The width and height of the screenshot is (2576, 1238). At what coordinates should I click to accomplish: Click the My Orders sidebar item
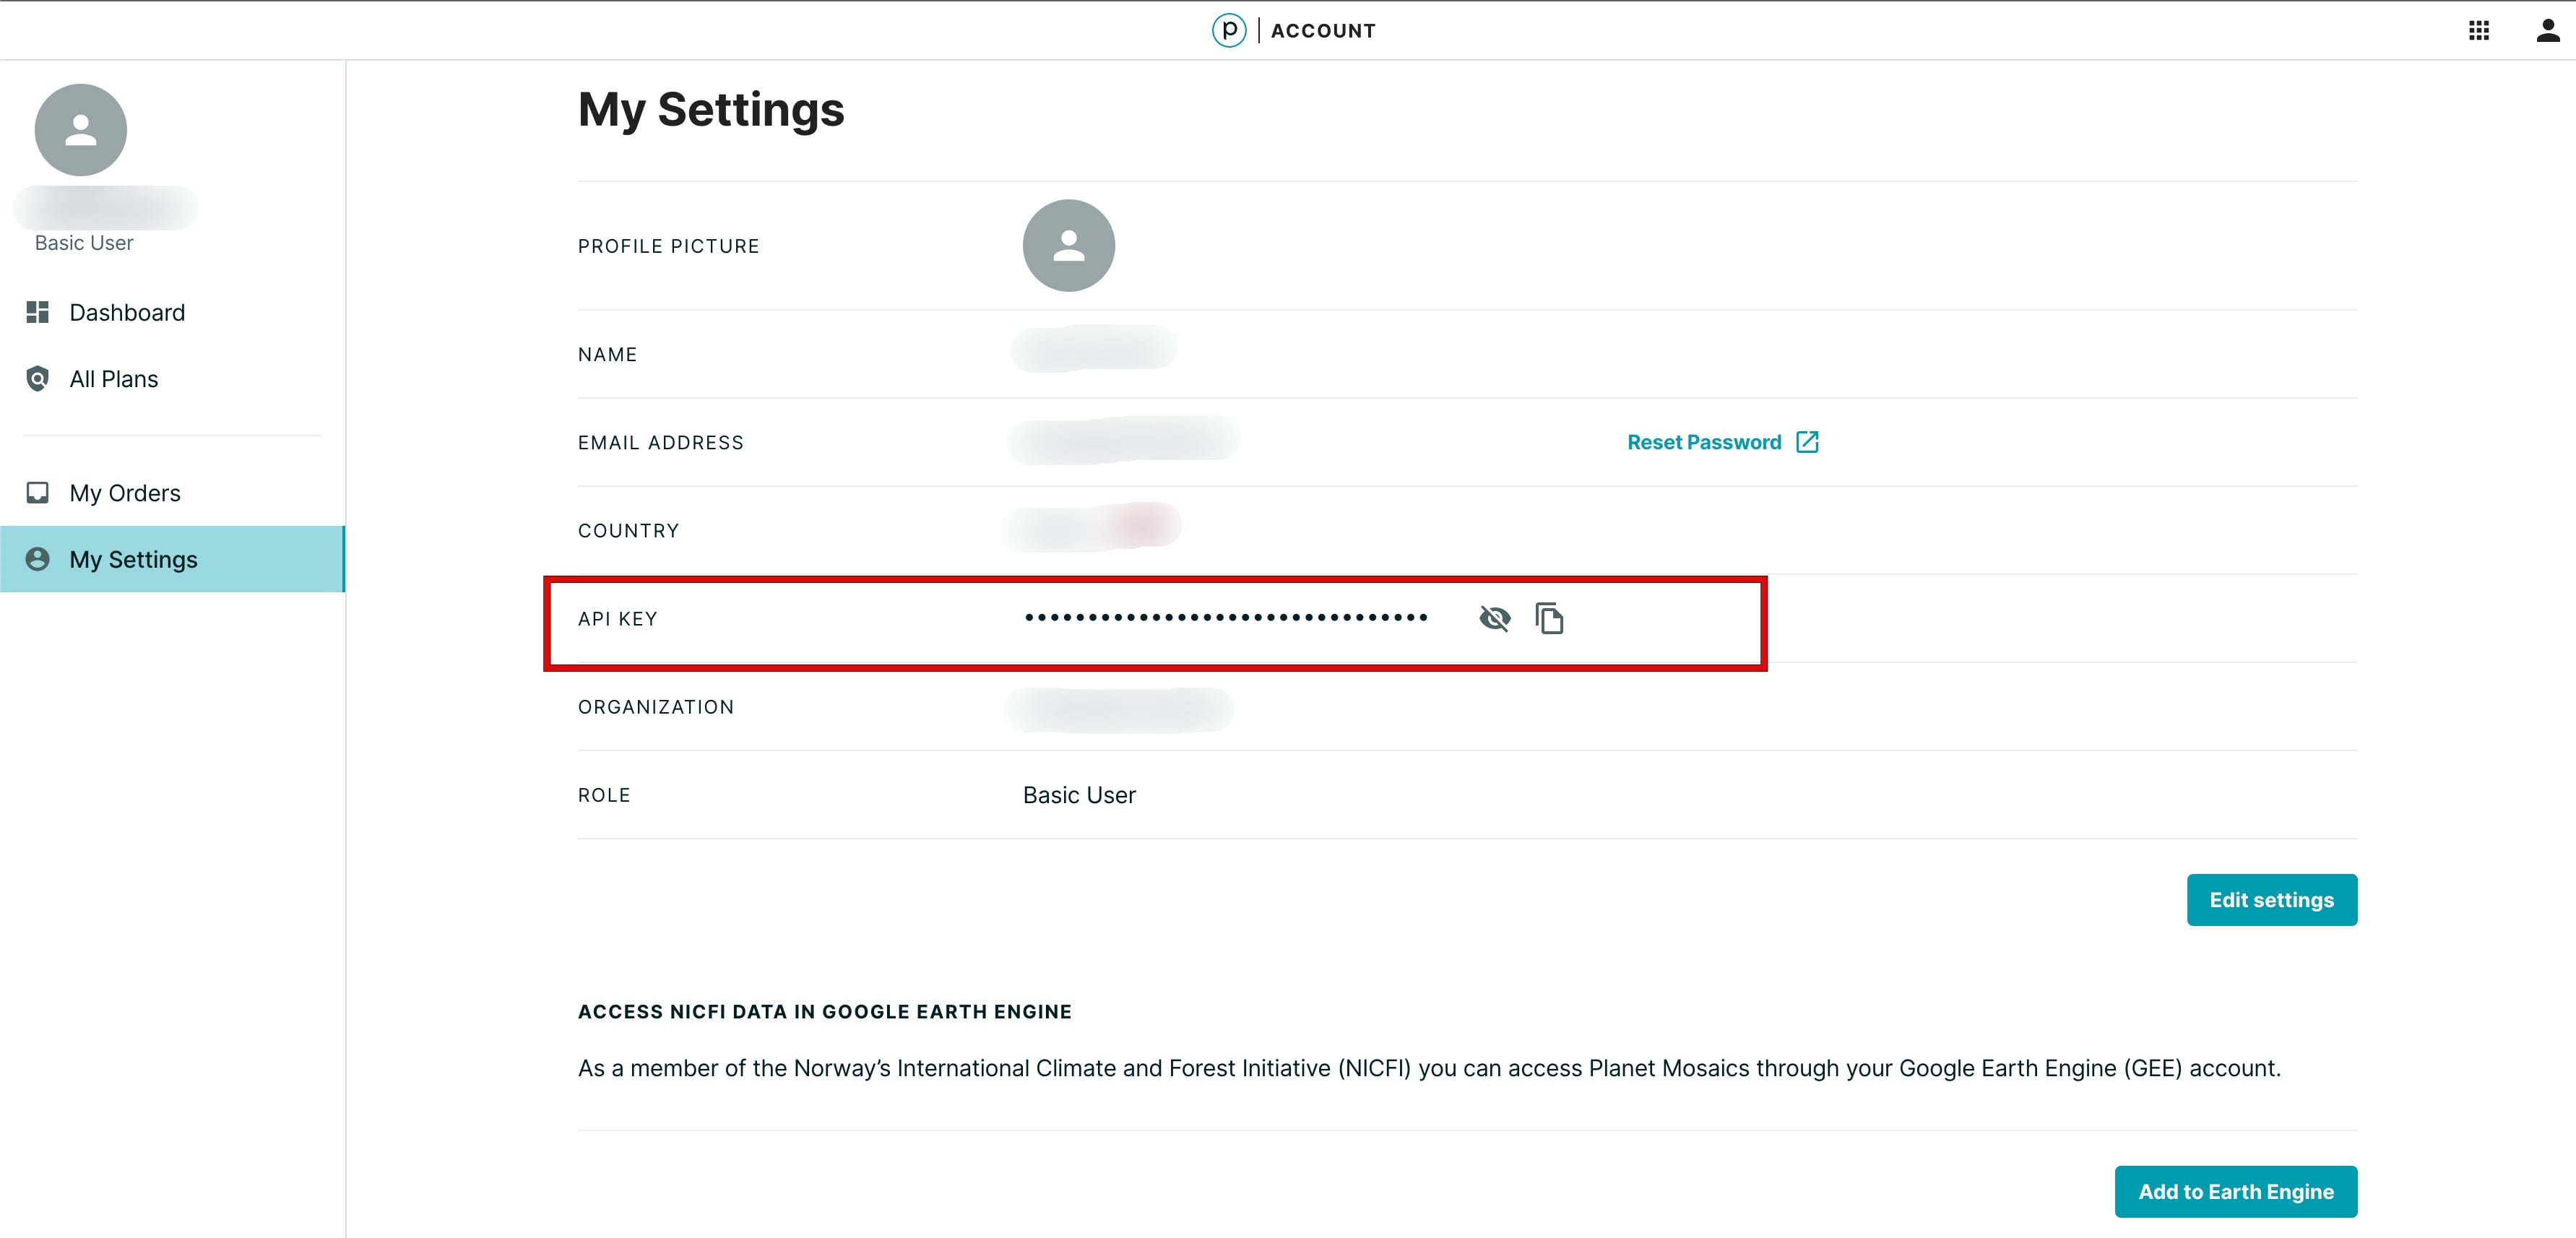(x=125, y=491)
